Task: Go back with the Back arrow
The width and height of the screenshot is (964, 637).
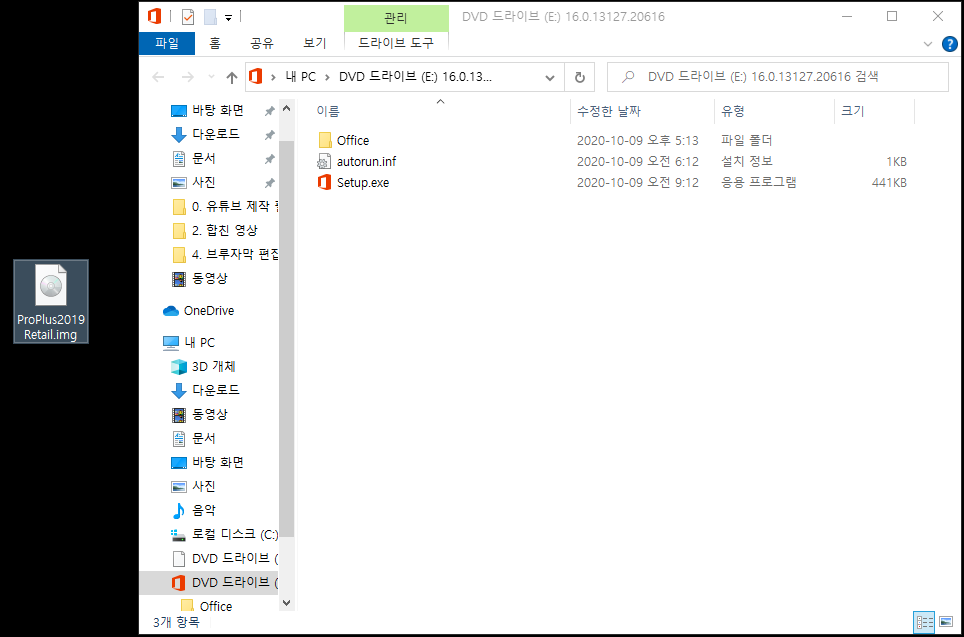Action: pyautogui.click(x=158, y=77)
